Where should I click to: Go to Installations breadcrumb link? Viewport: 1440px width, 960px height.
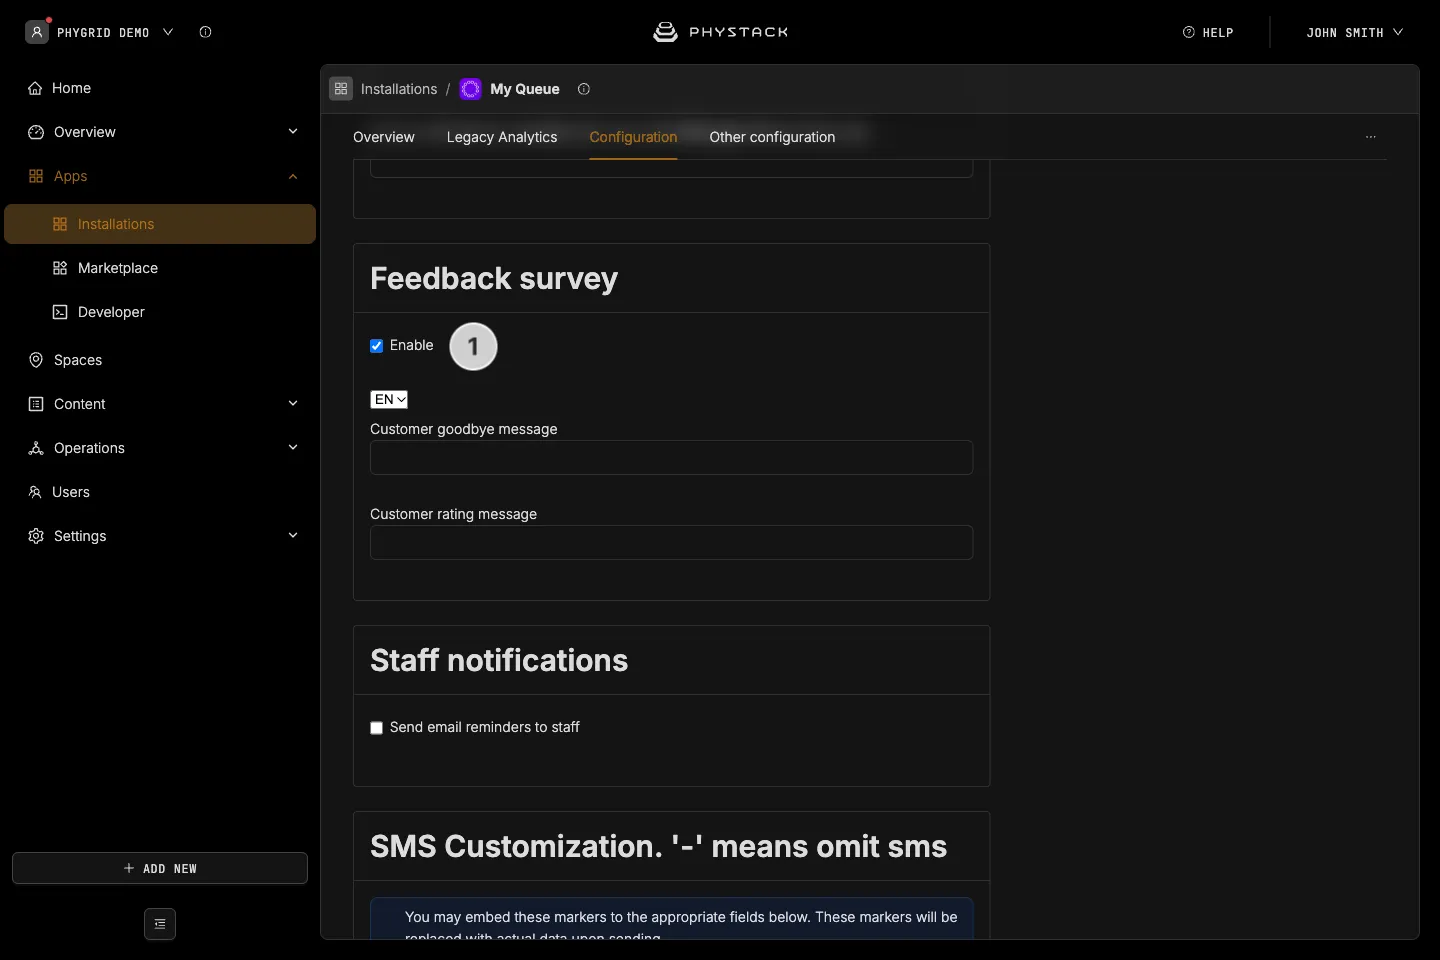399,89
